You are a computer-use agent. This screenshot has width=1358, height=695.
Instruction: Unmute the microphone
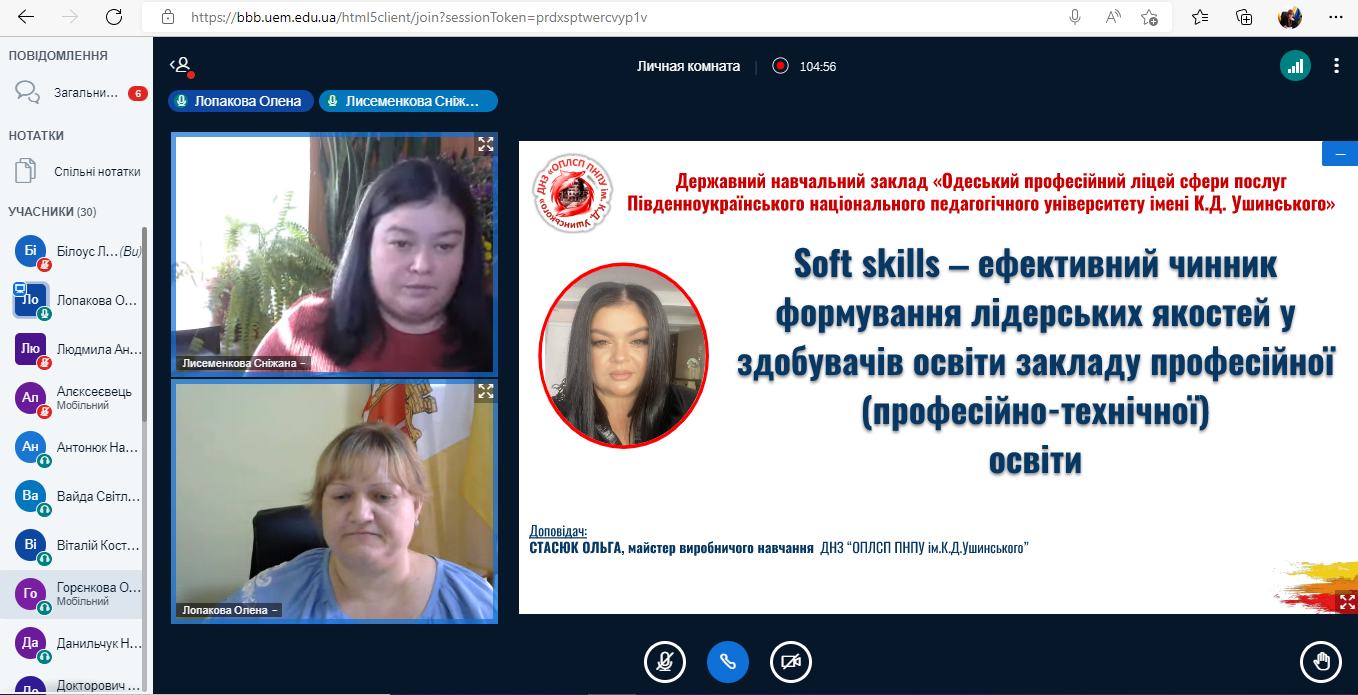pos(665,661)
